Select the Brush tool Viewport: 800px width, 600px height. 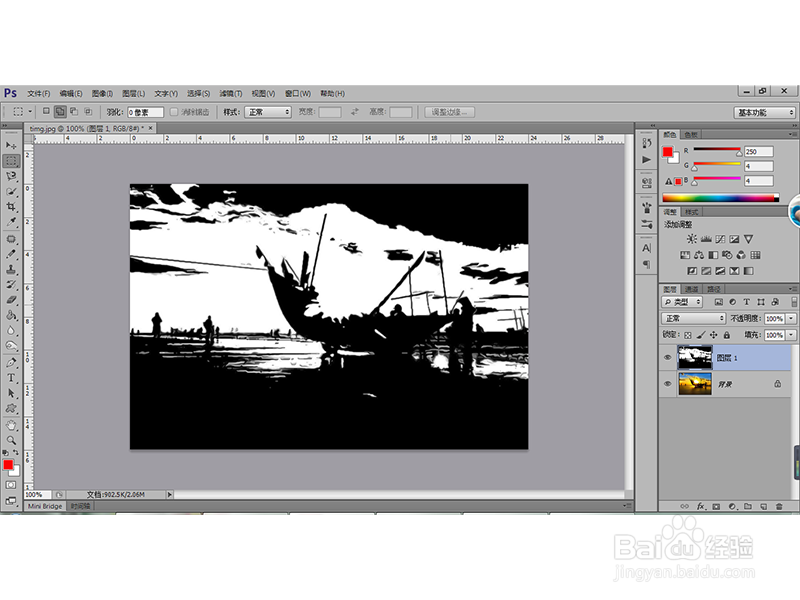(x=11, y=254)
